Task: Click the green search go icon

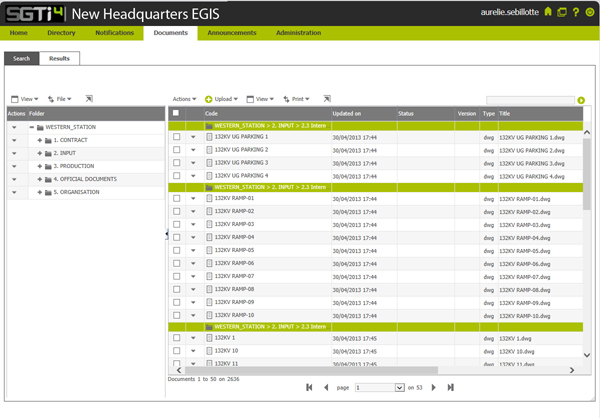Action: (581, 100)
